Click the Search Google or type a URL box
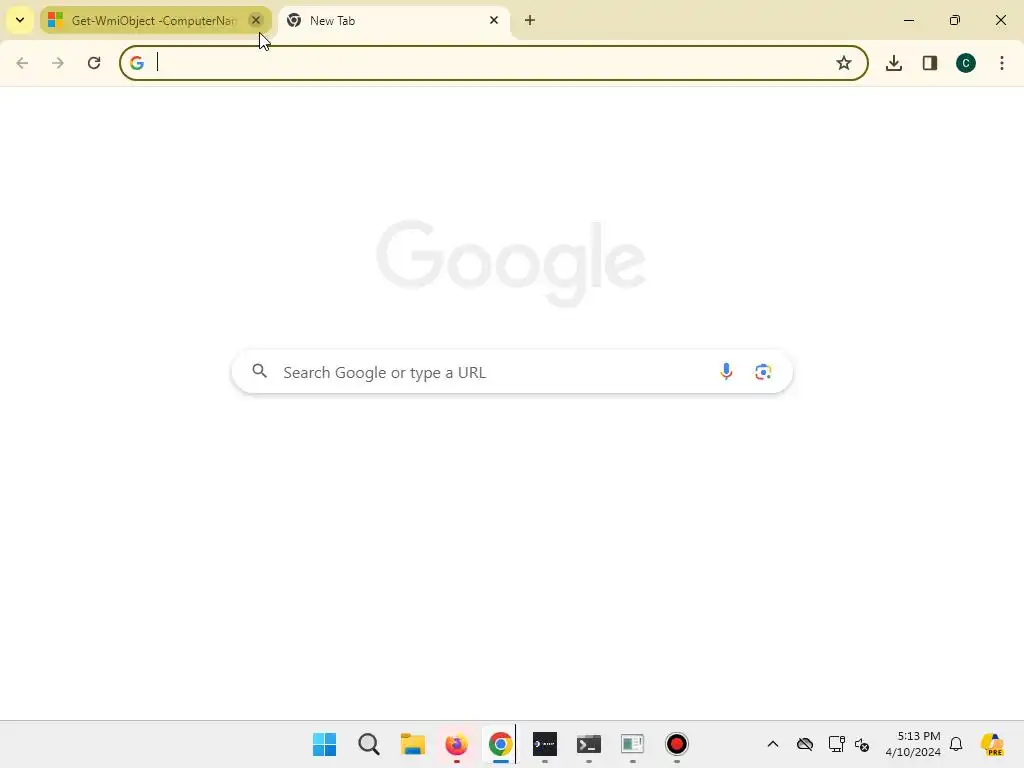The image size is (1024, 768). click(x=512, y=372)
